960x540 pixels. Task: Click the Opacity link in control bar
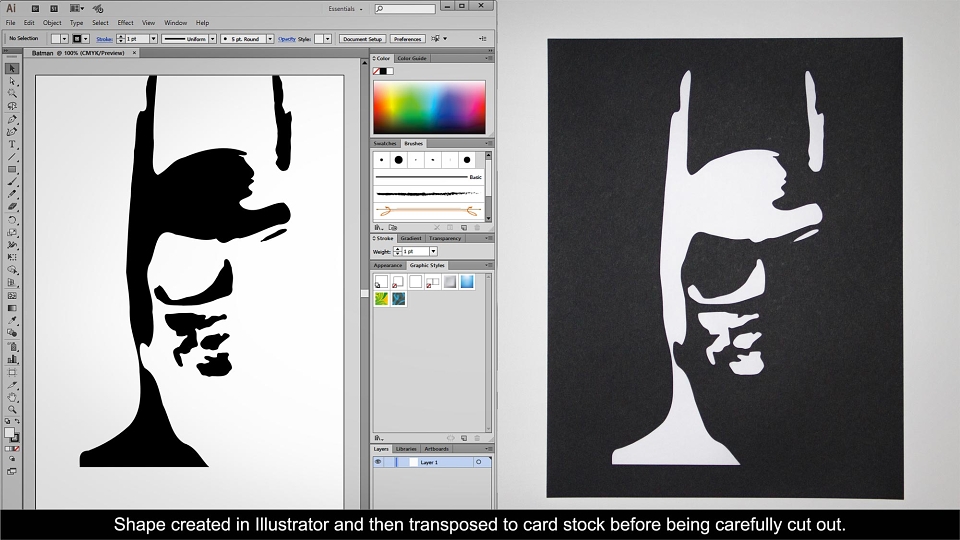(x=287, y=39)
